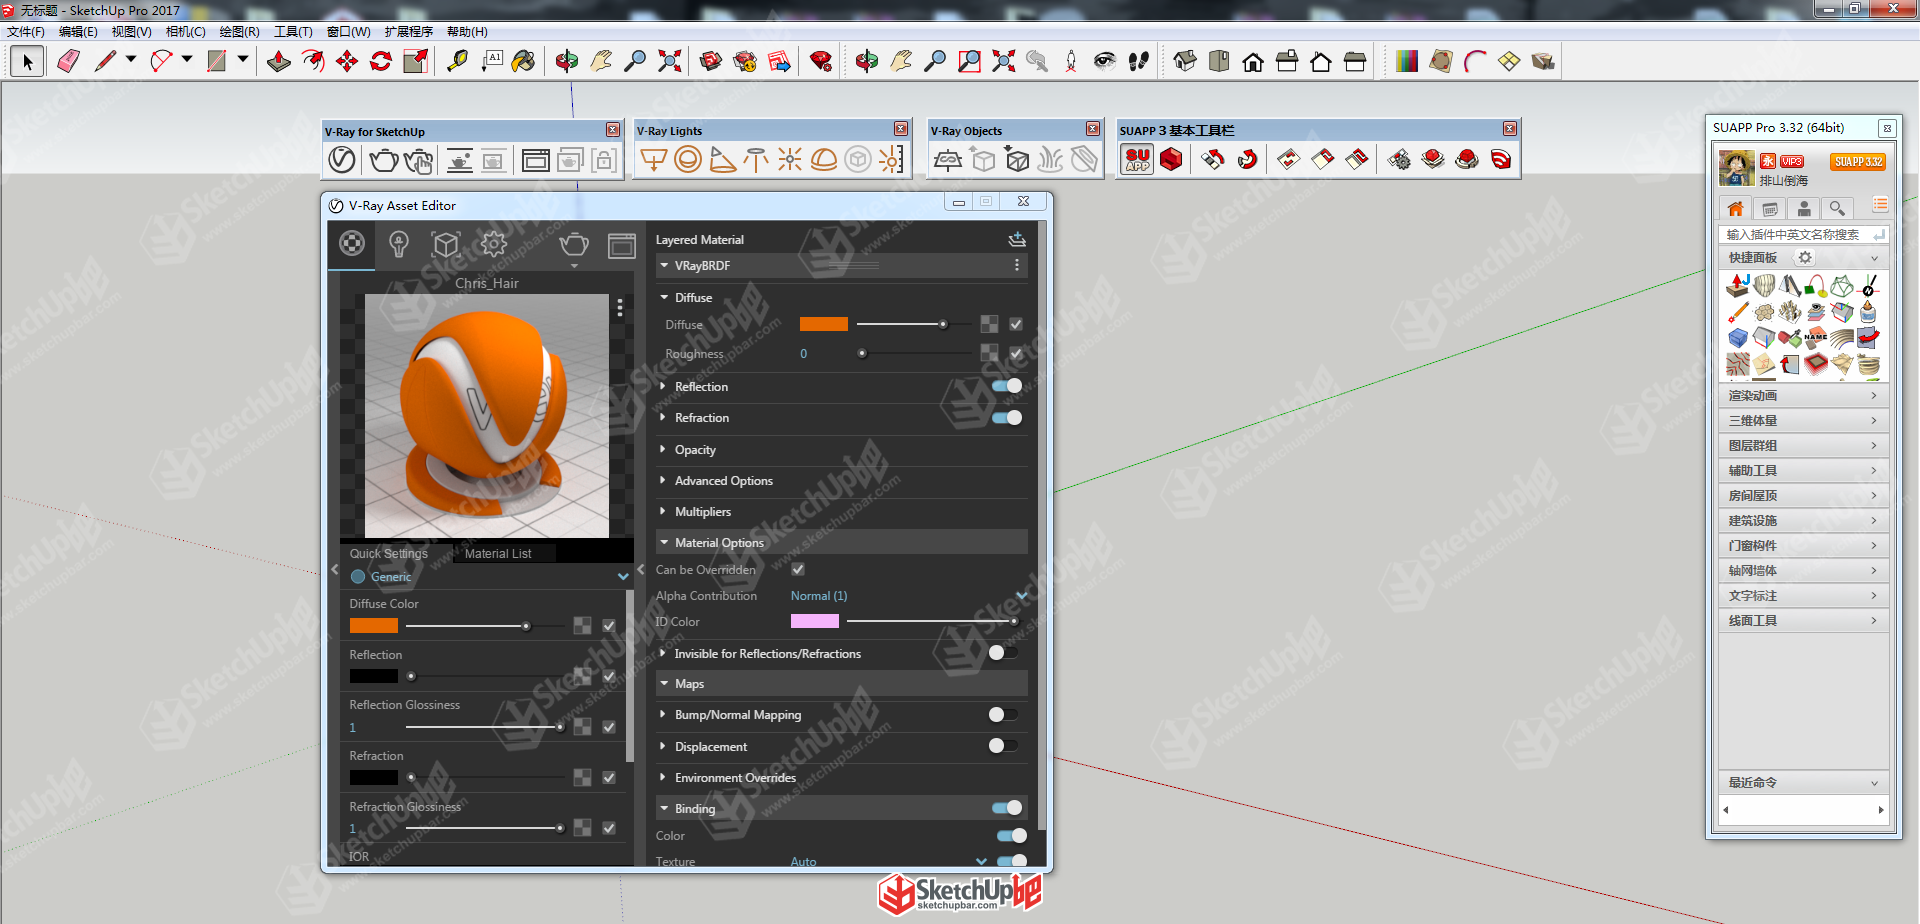
Task: Select the Tape Measure tool
Action: pyautogui.click(x=457, y=62)
